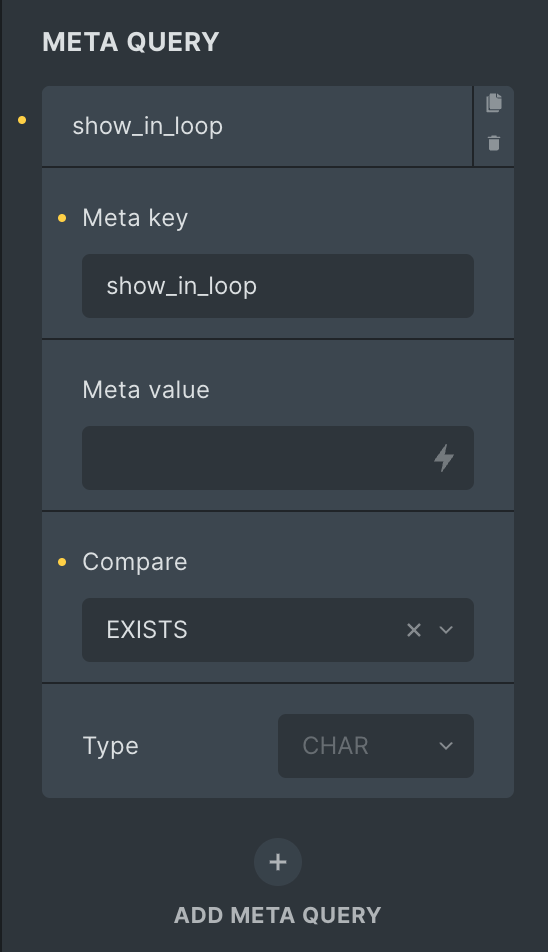548x952 pixels.
Task: Open the Compare dropdown showing EXISTS
Action: click(278, 630)
